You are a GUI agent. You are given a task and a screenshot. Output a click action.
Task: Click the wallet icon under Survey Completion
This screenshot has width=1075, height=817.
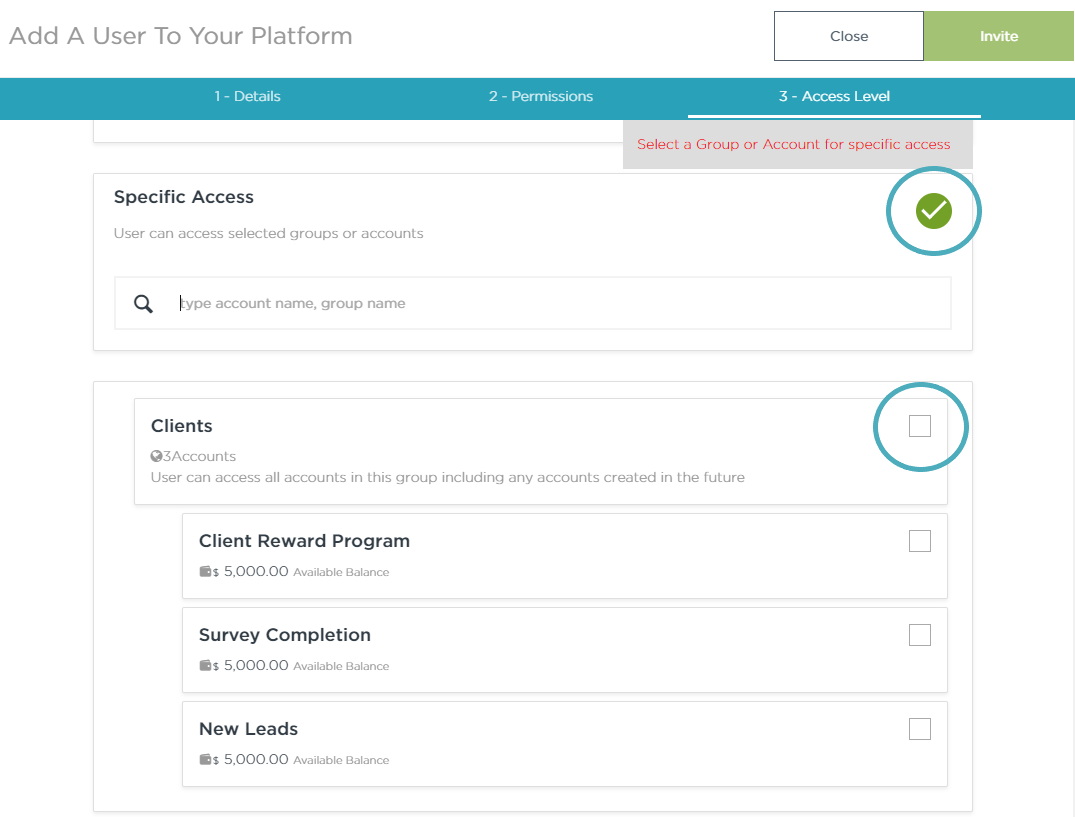click(x=205, y=666)
